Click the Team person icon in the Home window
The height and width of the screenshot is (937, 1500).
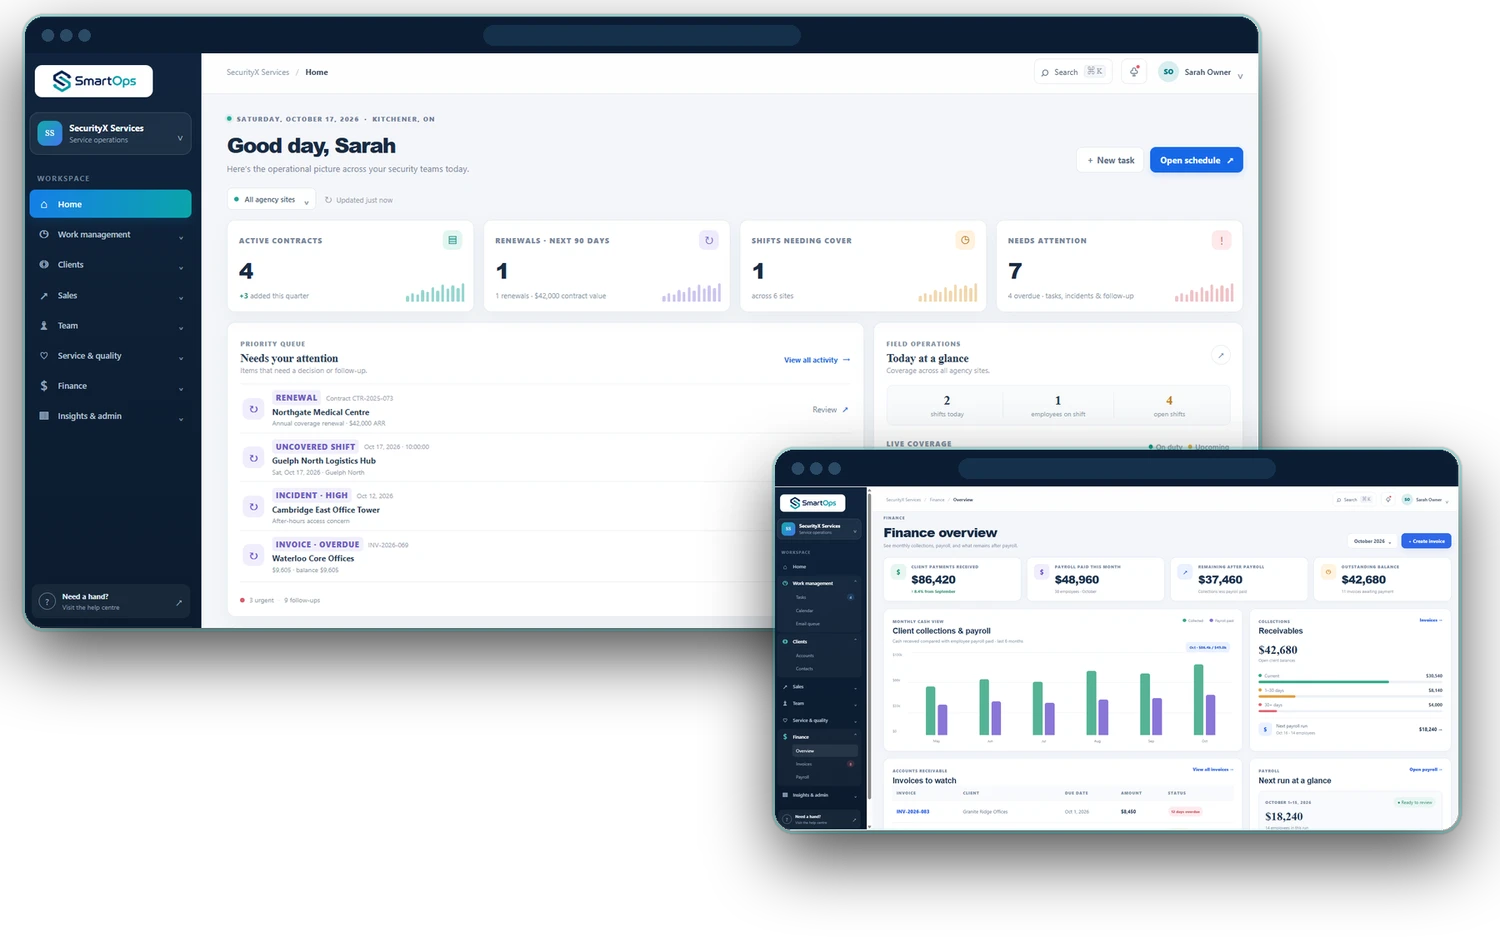pos(44,326)
